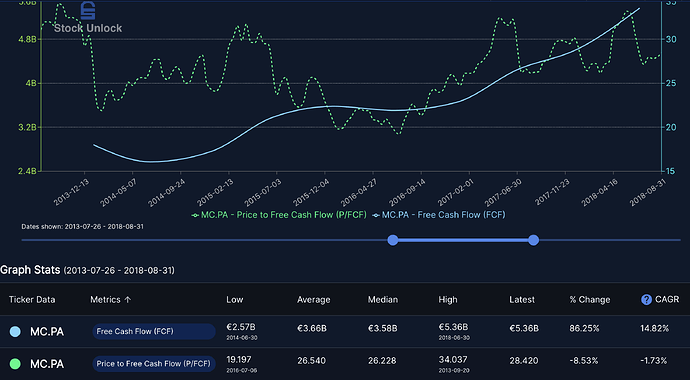Click the High column header
690x380 pixels.
[448, 300]
